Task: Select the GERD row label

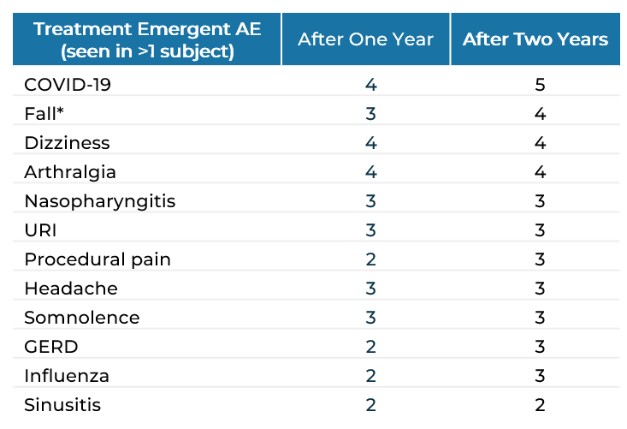Action: click(51, 347)
